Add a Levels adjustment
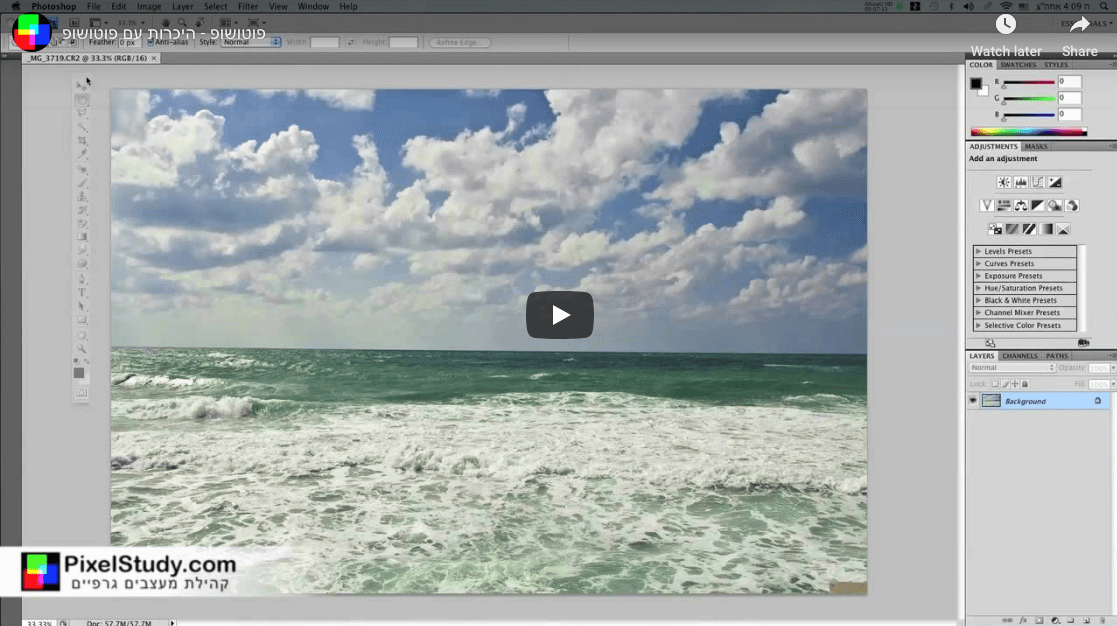 1021,182
